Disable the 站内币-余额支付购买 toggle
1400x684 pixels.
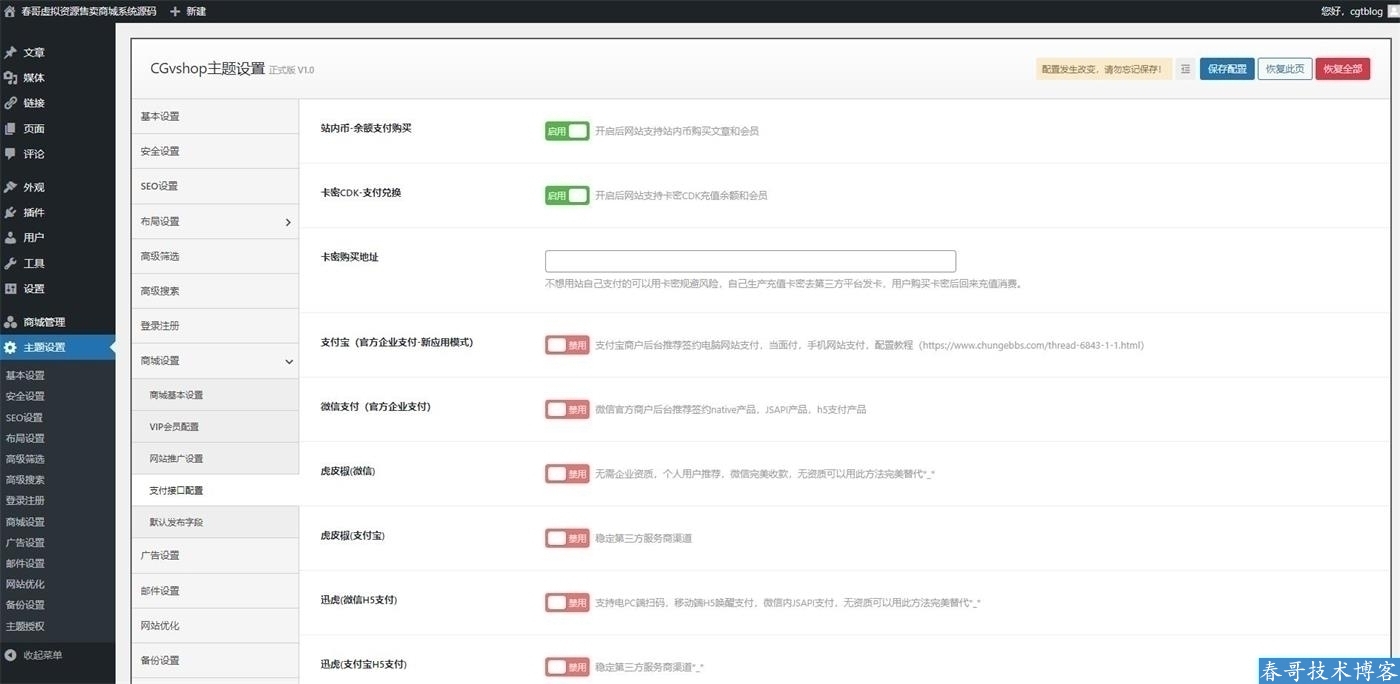[x=567, y=131]
